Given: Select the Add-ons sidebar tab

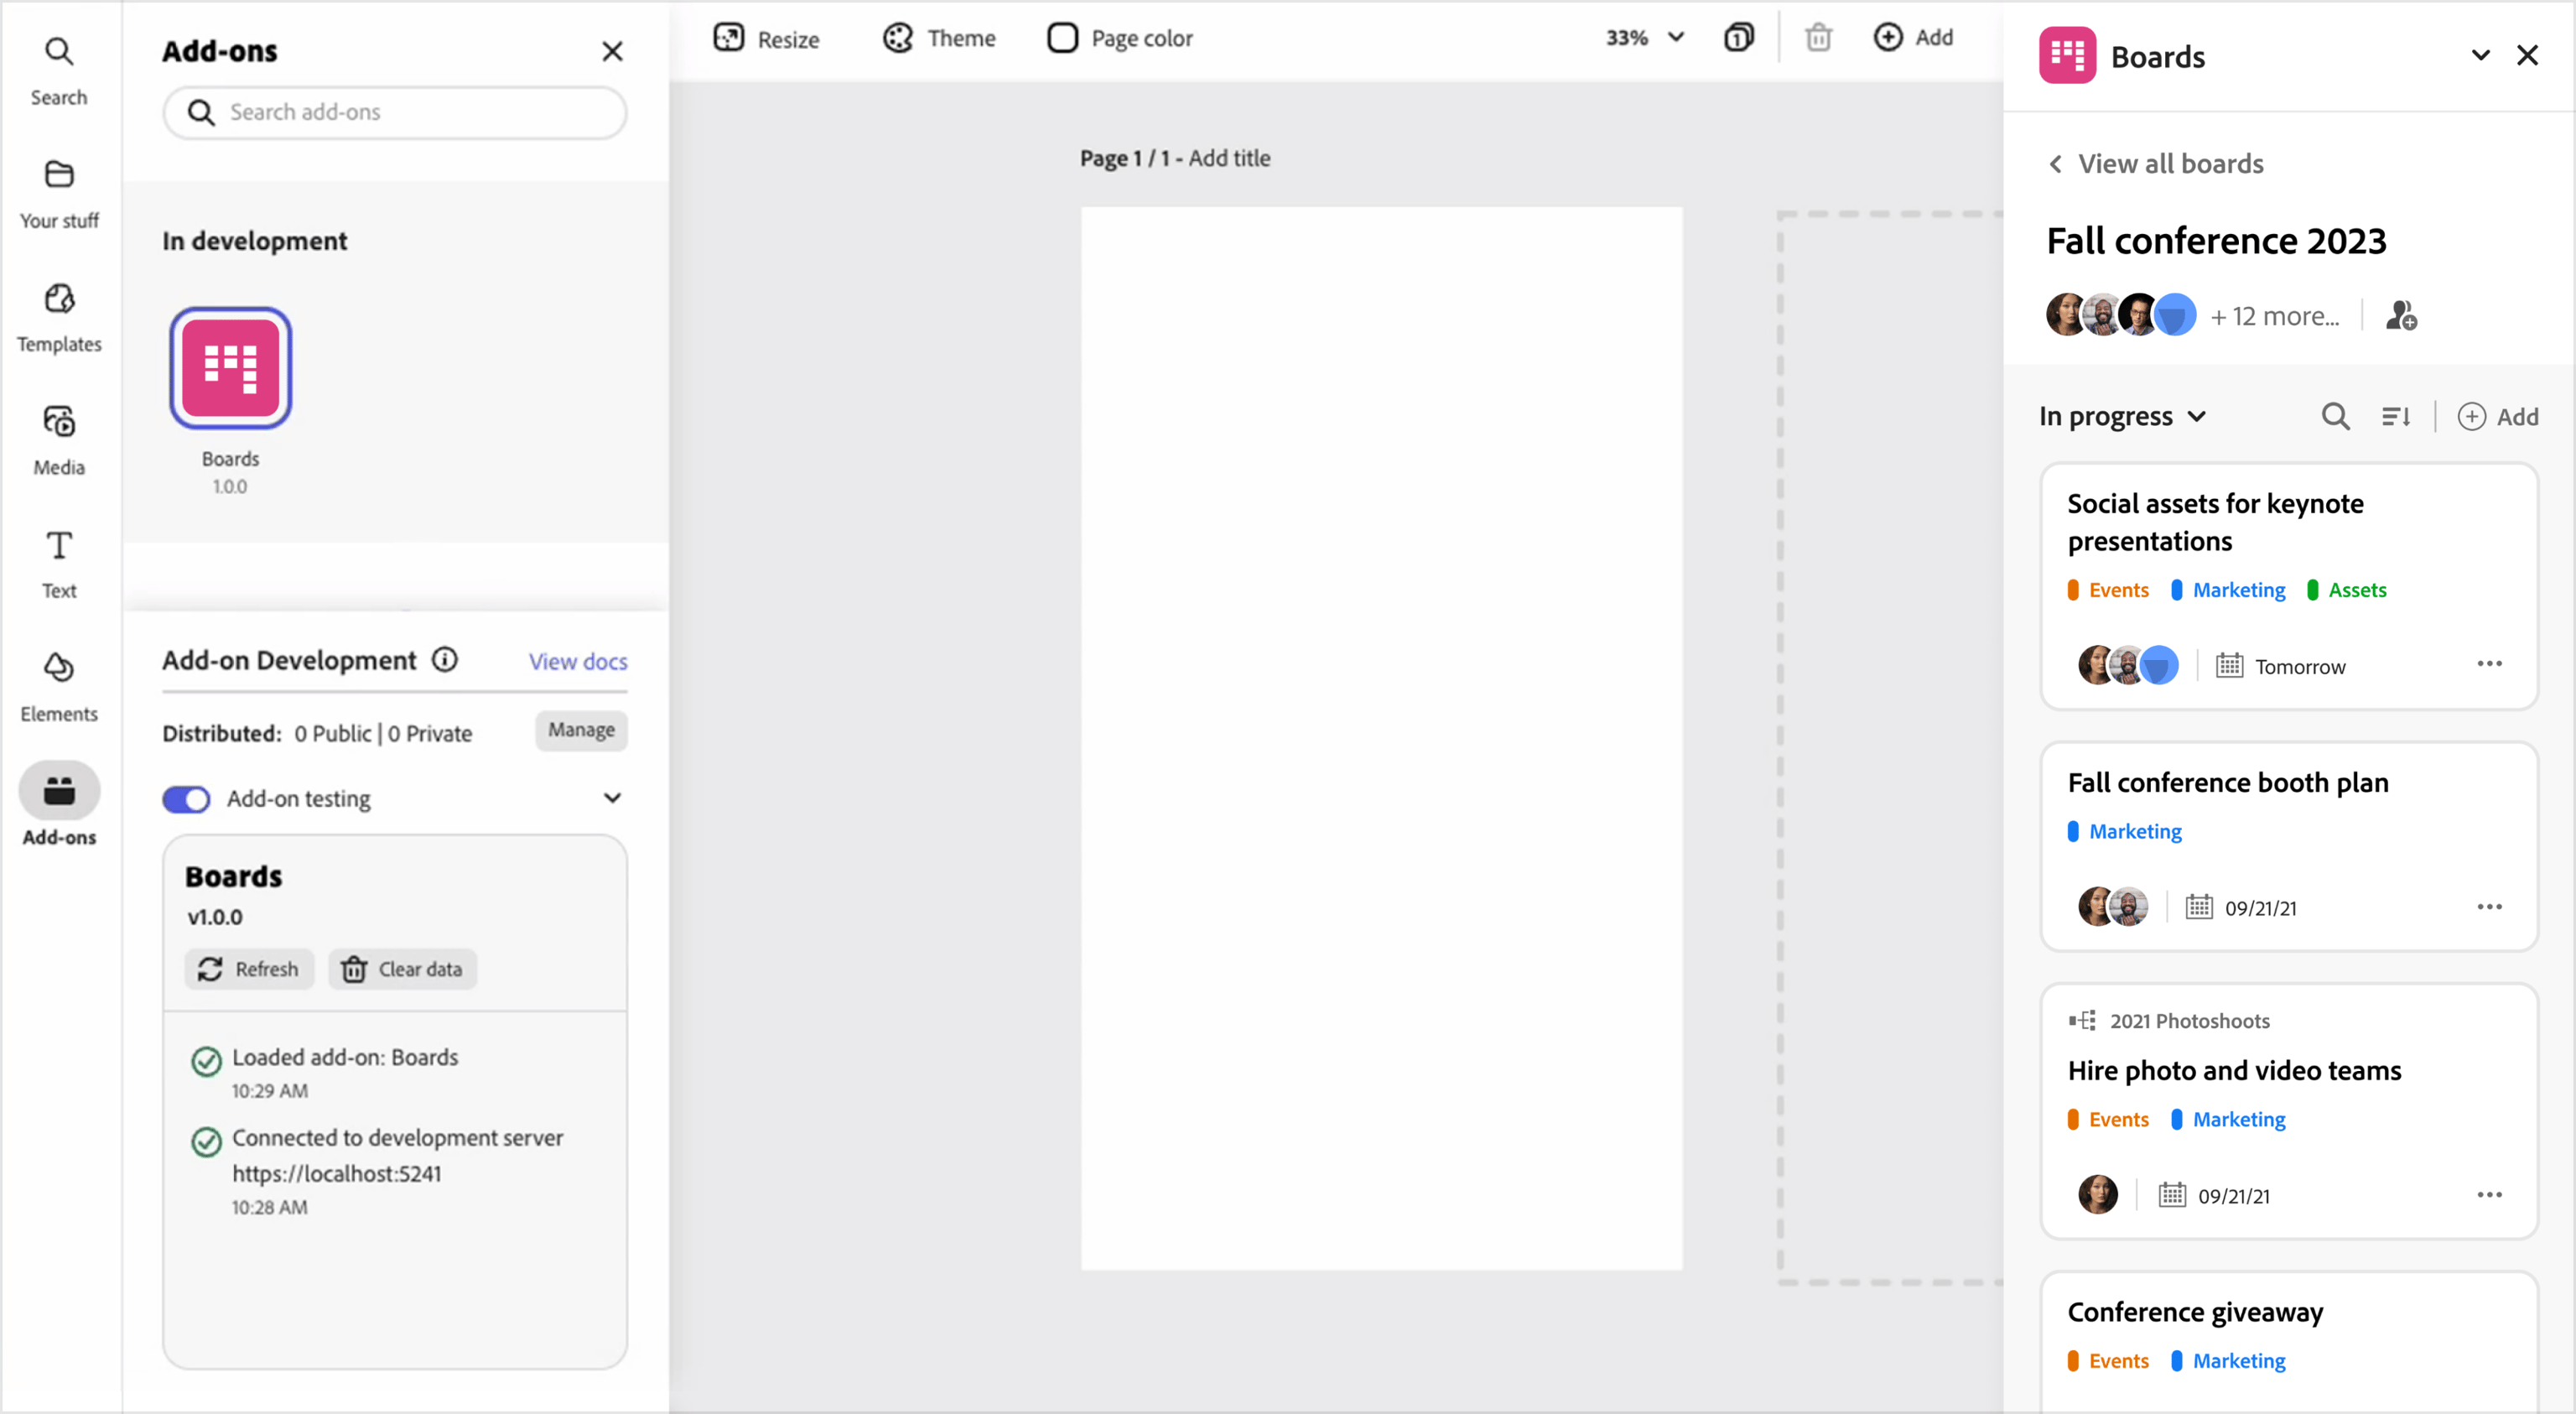Looking at the screenshot, I should tap(59, 806).
